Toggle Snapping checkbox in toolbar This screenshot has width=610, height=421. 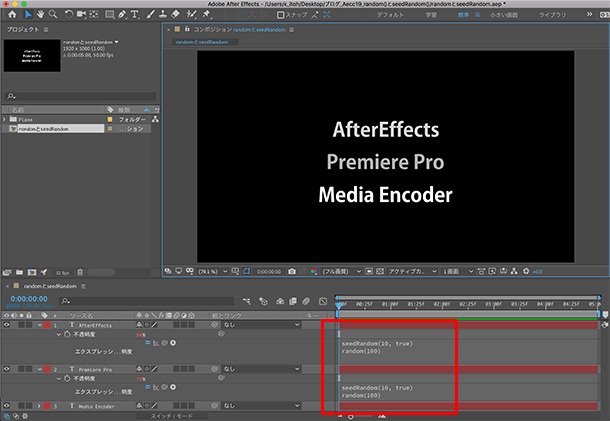pos(280,15)
